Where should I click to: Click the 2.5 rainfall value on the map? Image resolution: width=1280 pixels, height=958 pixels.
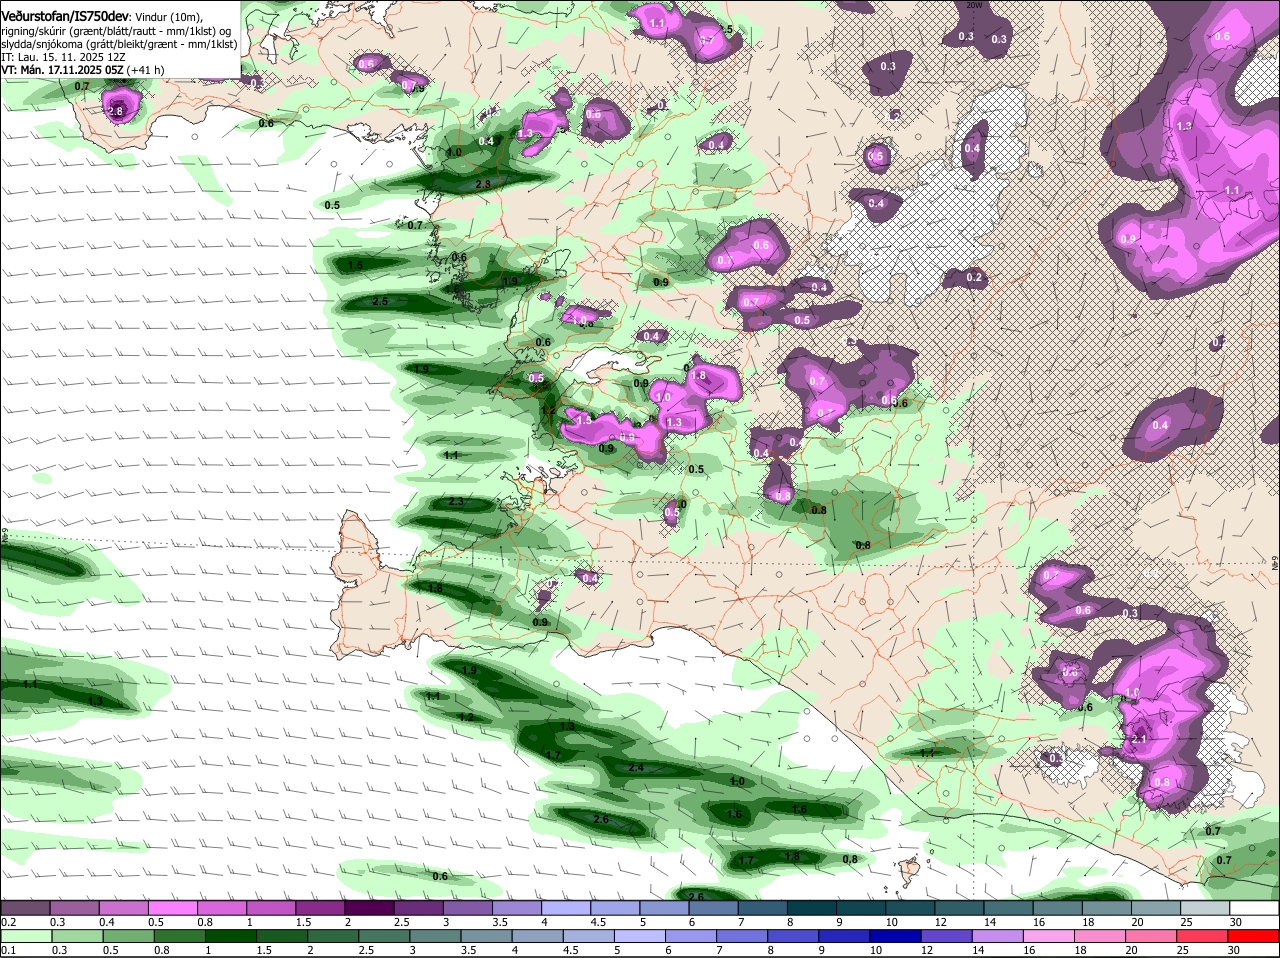coord(380,301)
